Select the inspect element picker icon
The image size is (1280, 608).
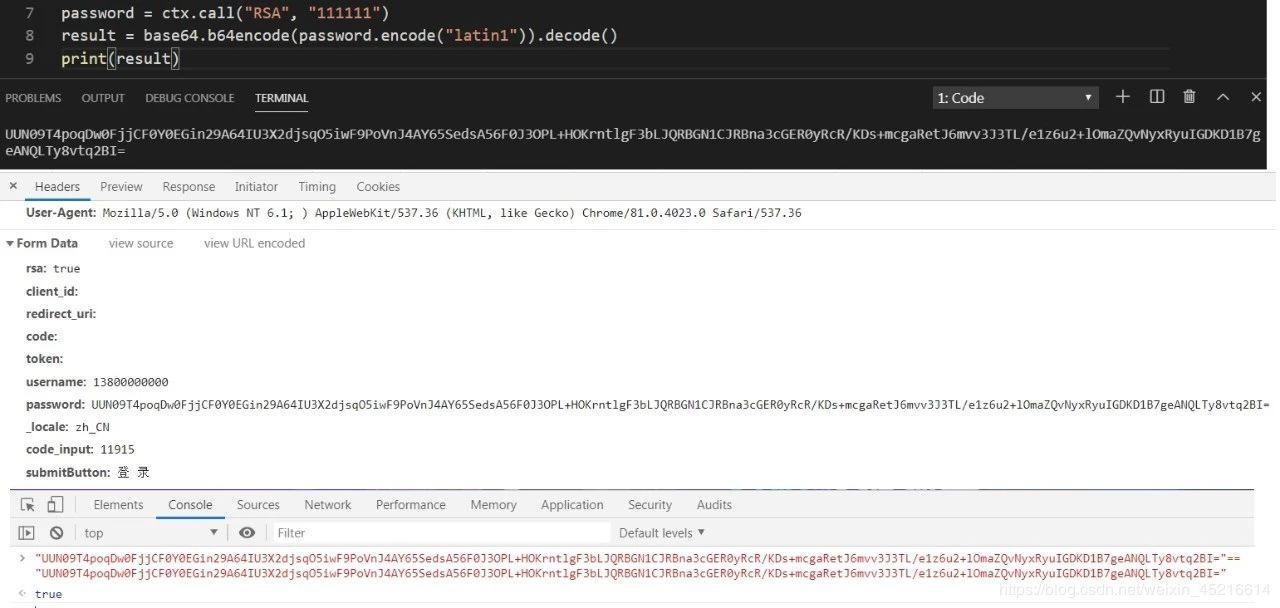tap(27, 504)
